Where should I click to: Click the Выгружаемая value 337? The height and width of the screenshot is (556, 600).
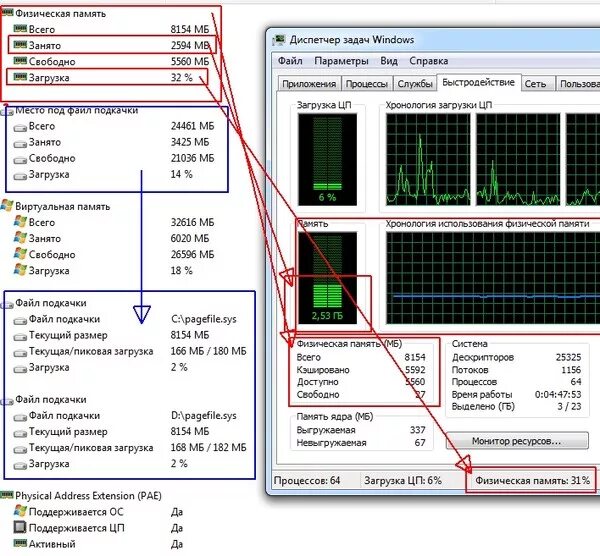417,430
